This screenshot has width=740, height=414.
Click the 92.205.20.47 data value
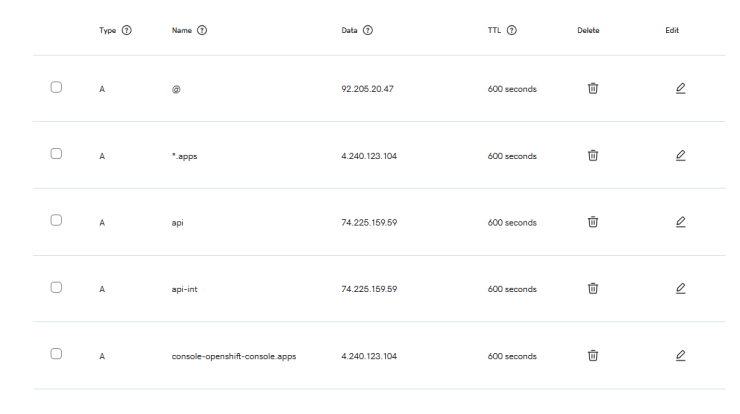[x=367, y=89]
